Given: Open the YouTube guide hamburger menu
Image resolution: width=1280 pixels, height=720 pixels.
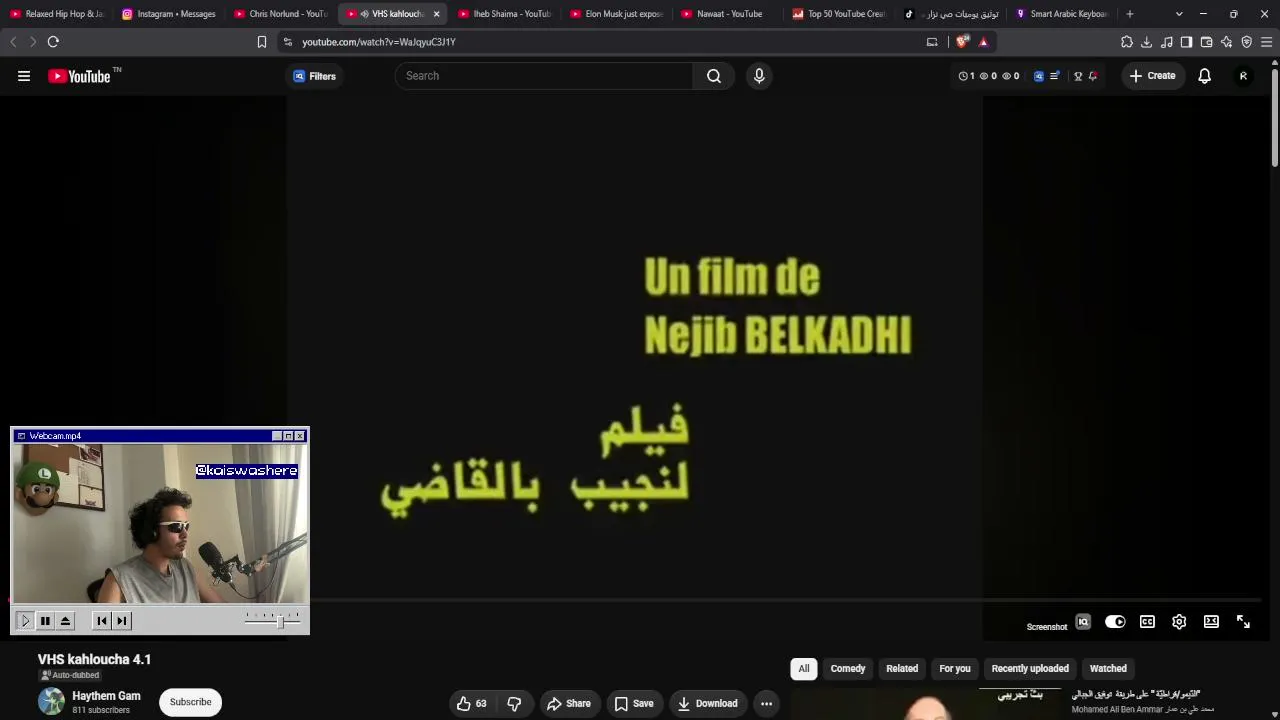Looking at the screenshot, I should pyautogui.click(x=24, y=76).
